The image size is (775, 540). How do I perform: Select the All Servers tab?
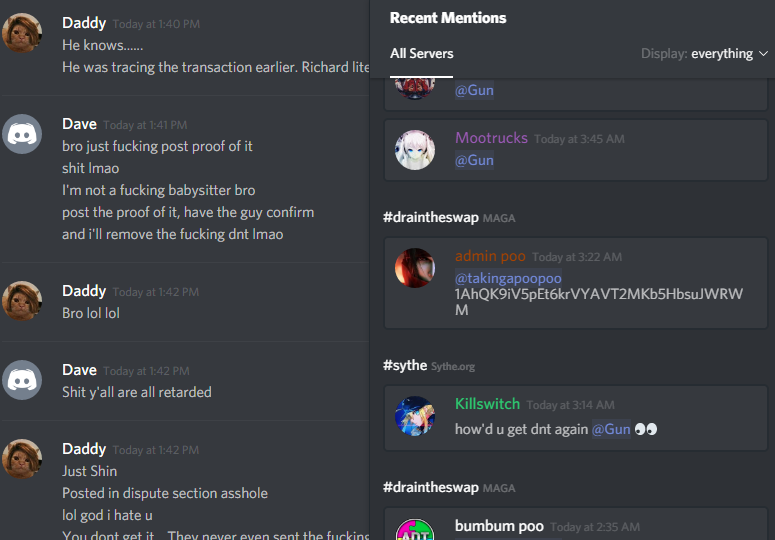(421, 53)
